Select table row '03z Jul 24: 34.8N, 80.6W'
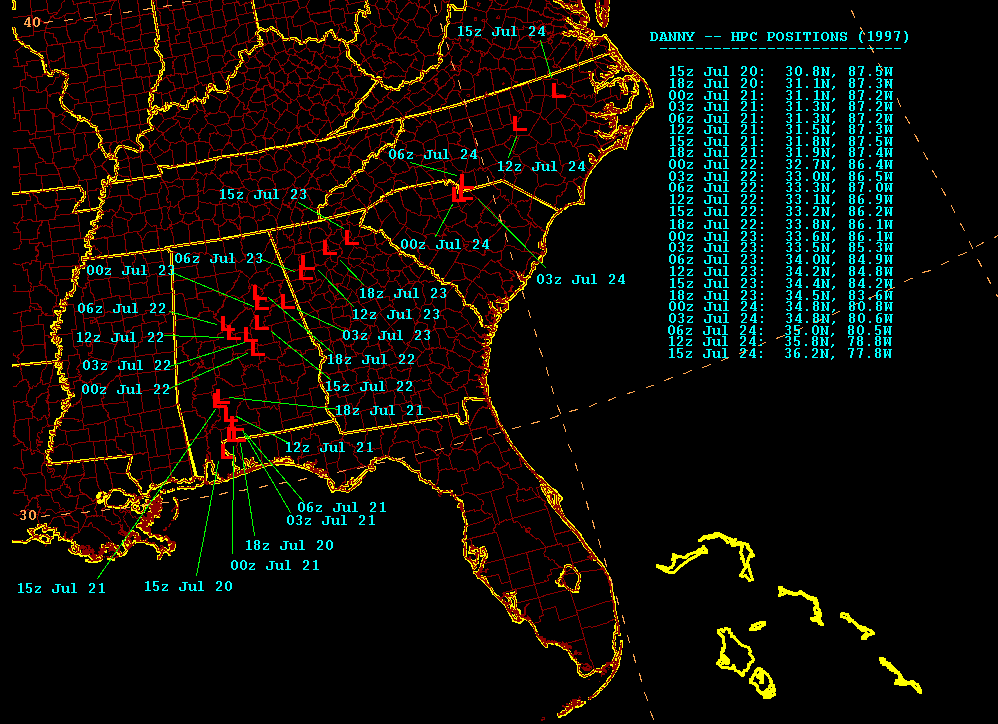 click(x=781, y=318)
